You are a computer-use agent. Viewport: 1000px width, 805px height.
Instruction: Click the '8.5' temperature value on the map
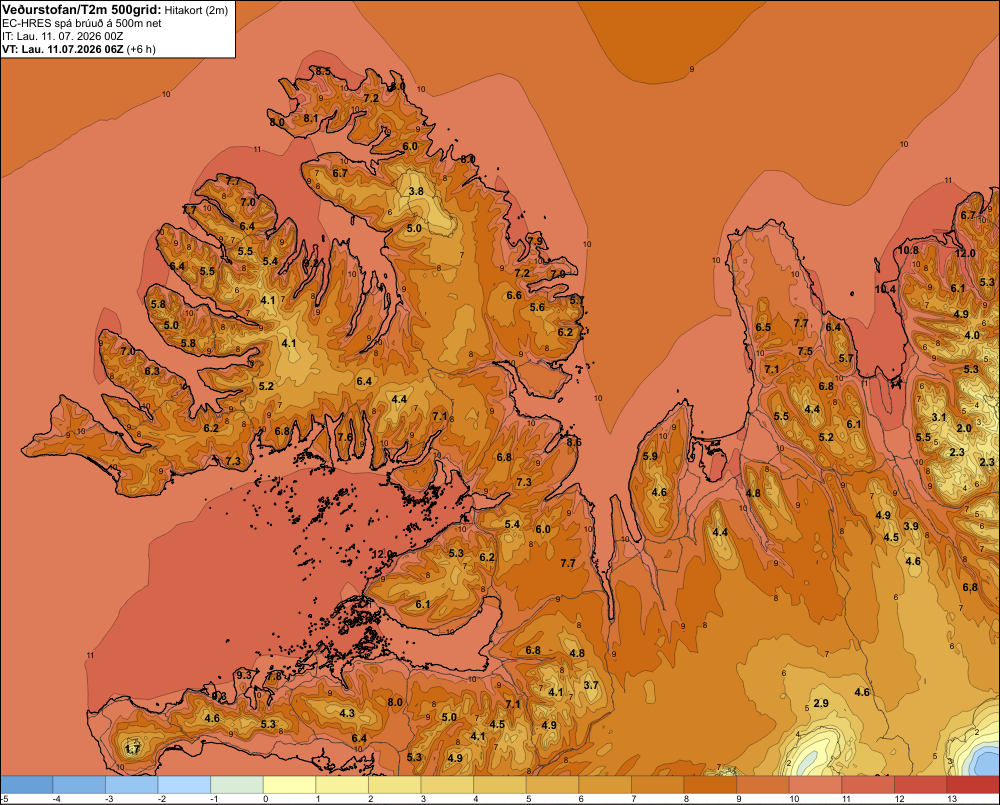click(323, 71)
